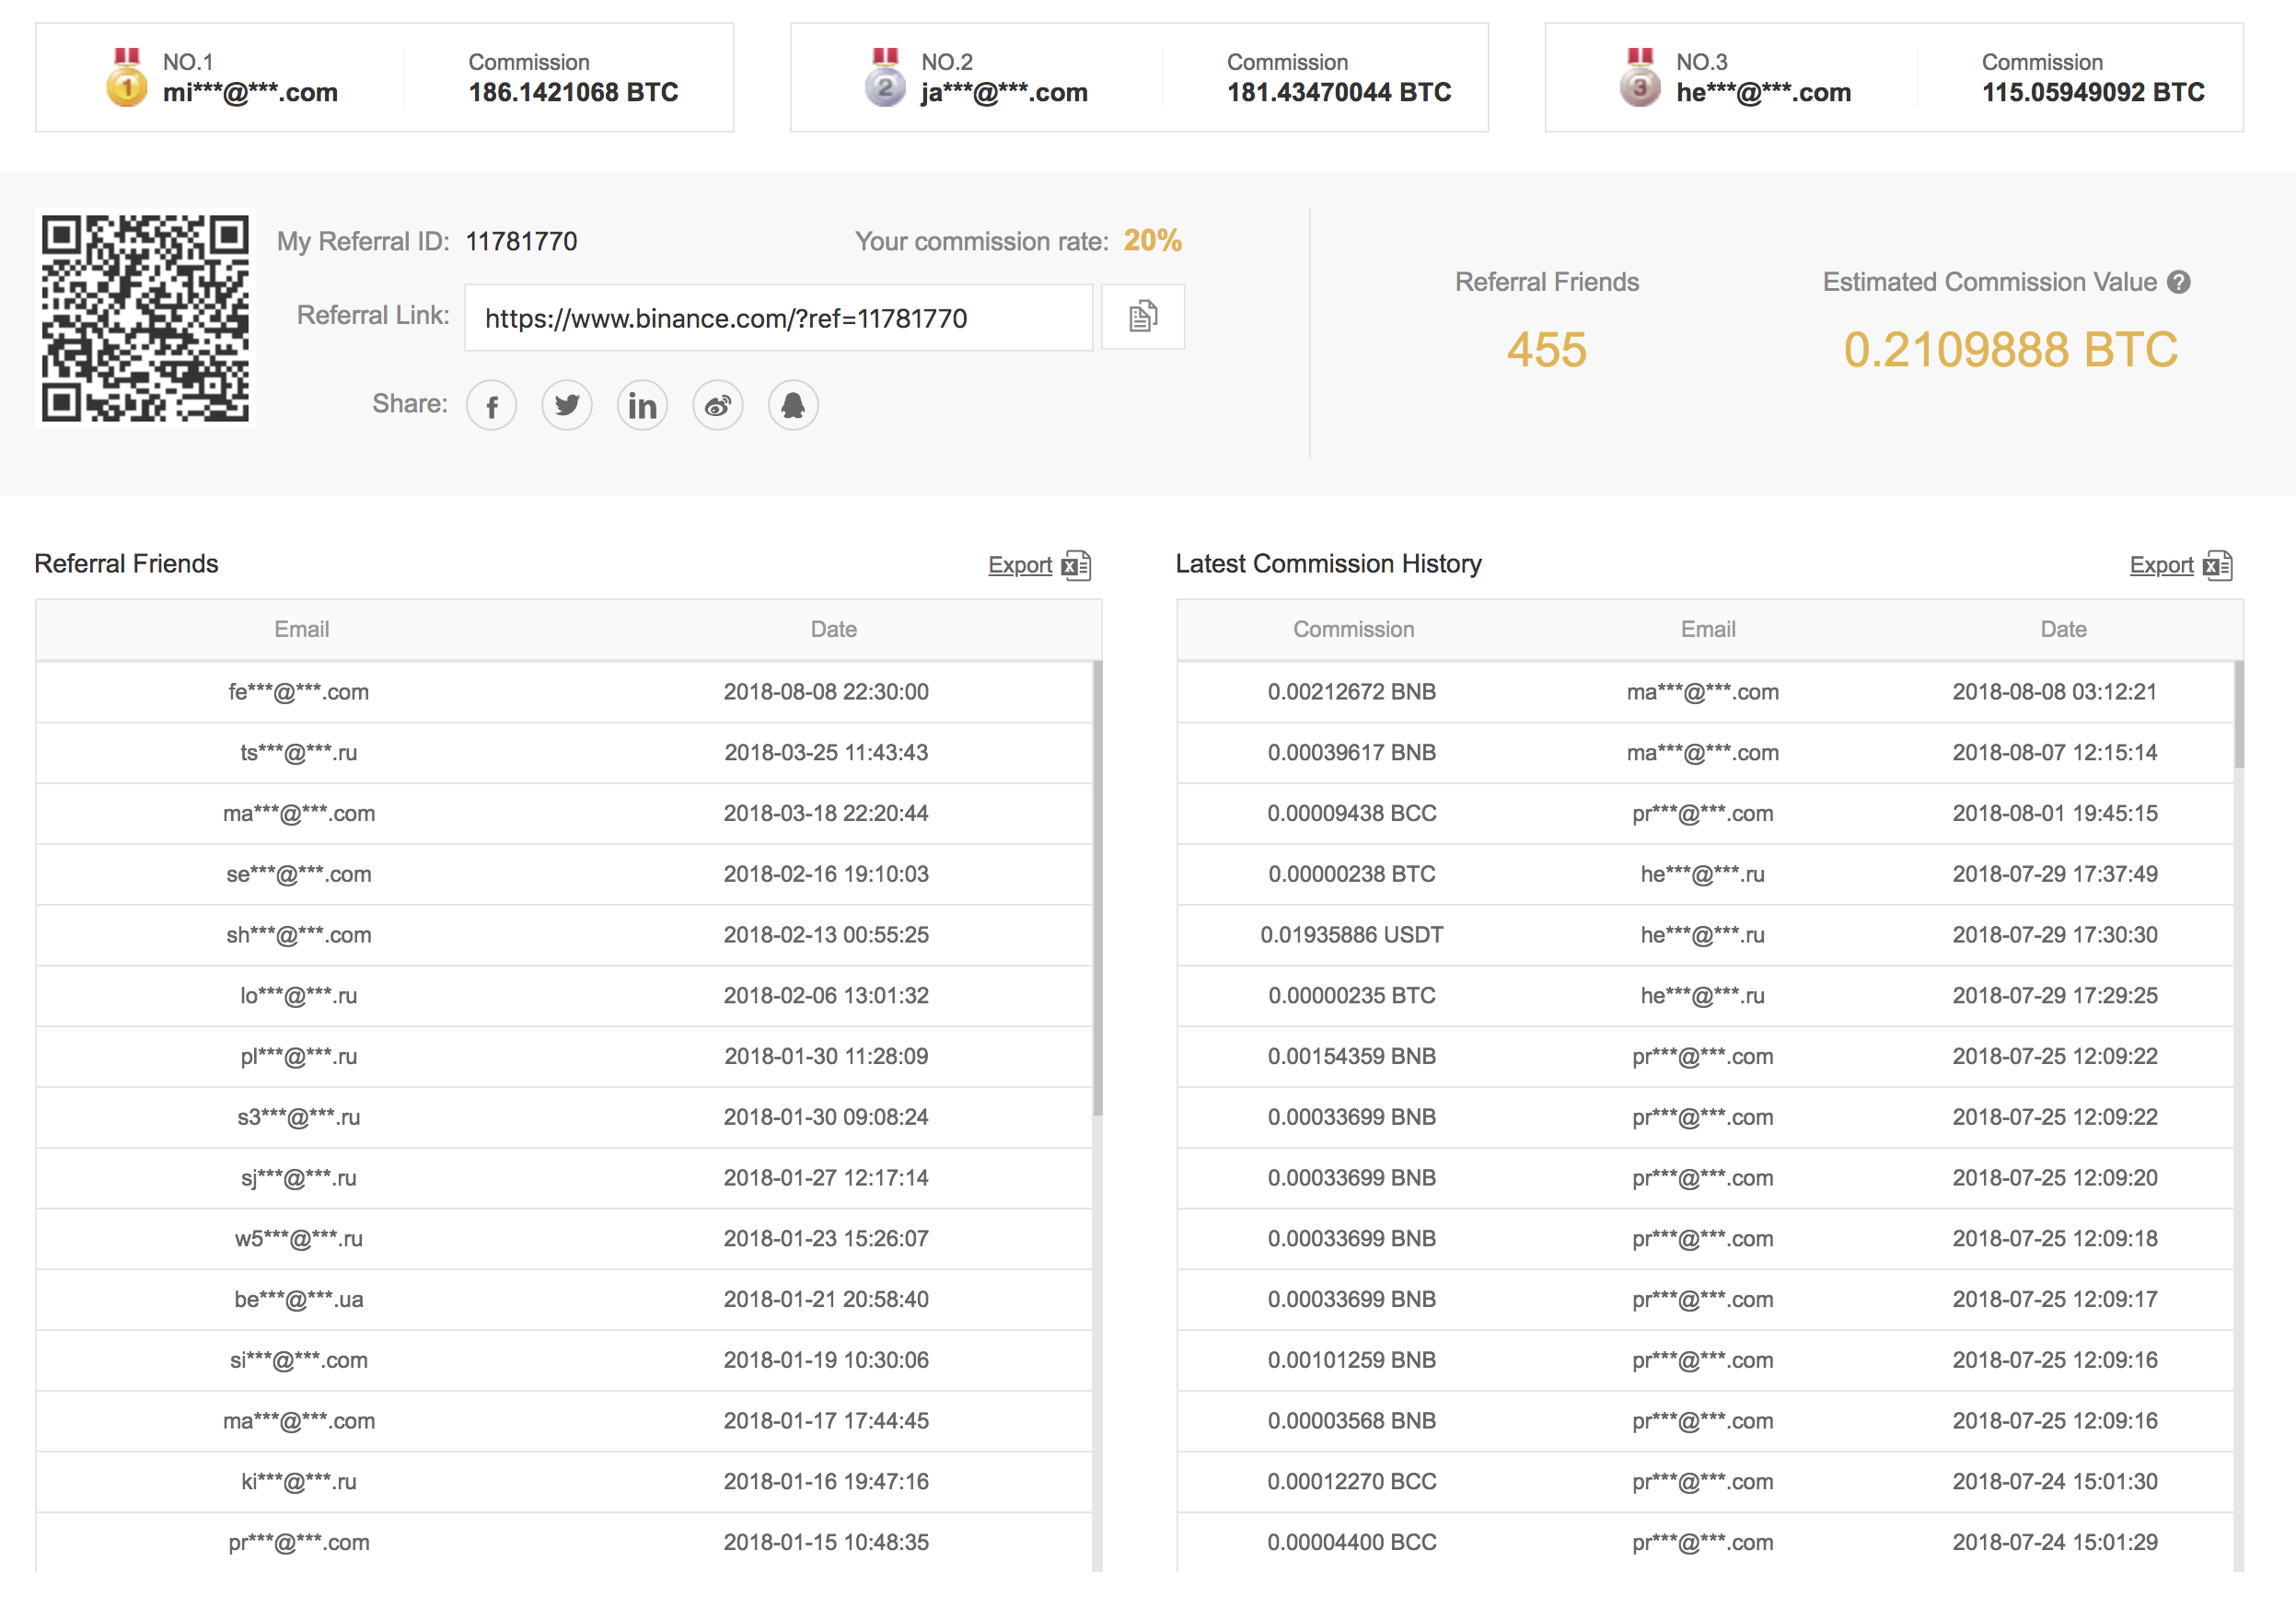Click the Commission column header
This screenshot has width=2296, height=1620.
pyautogui.click(x=1353, y=629)
